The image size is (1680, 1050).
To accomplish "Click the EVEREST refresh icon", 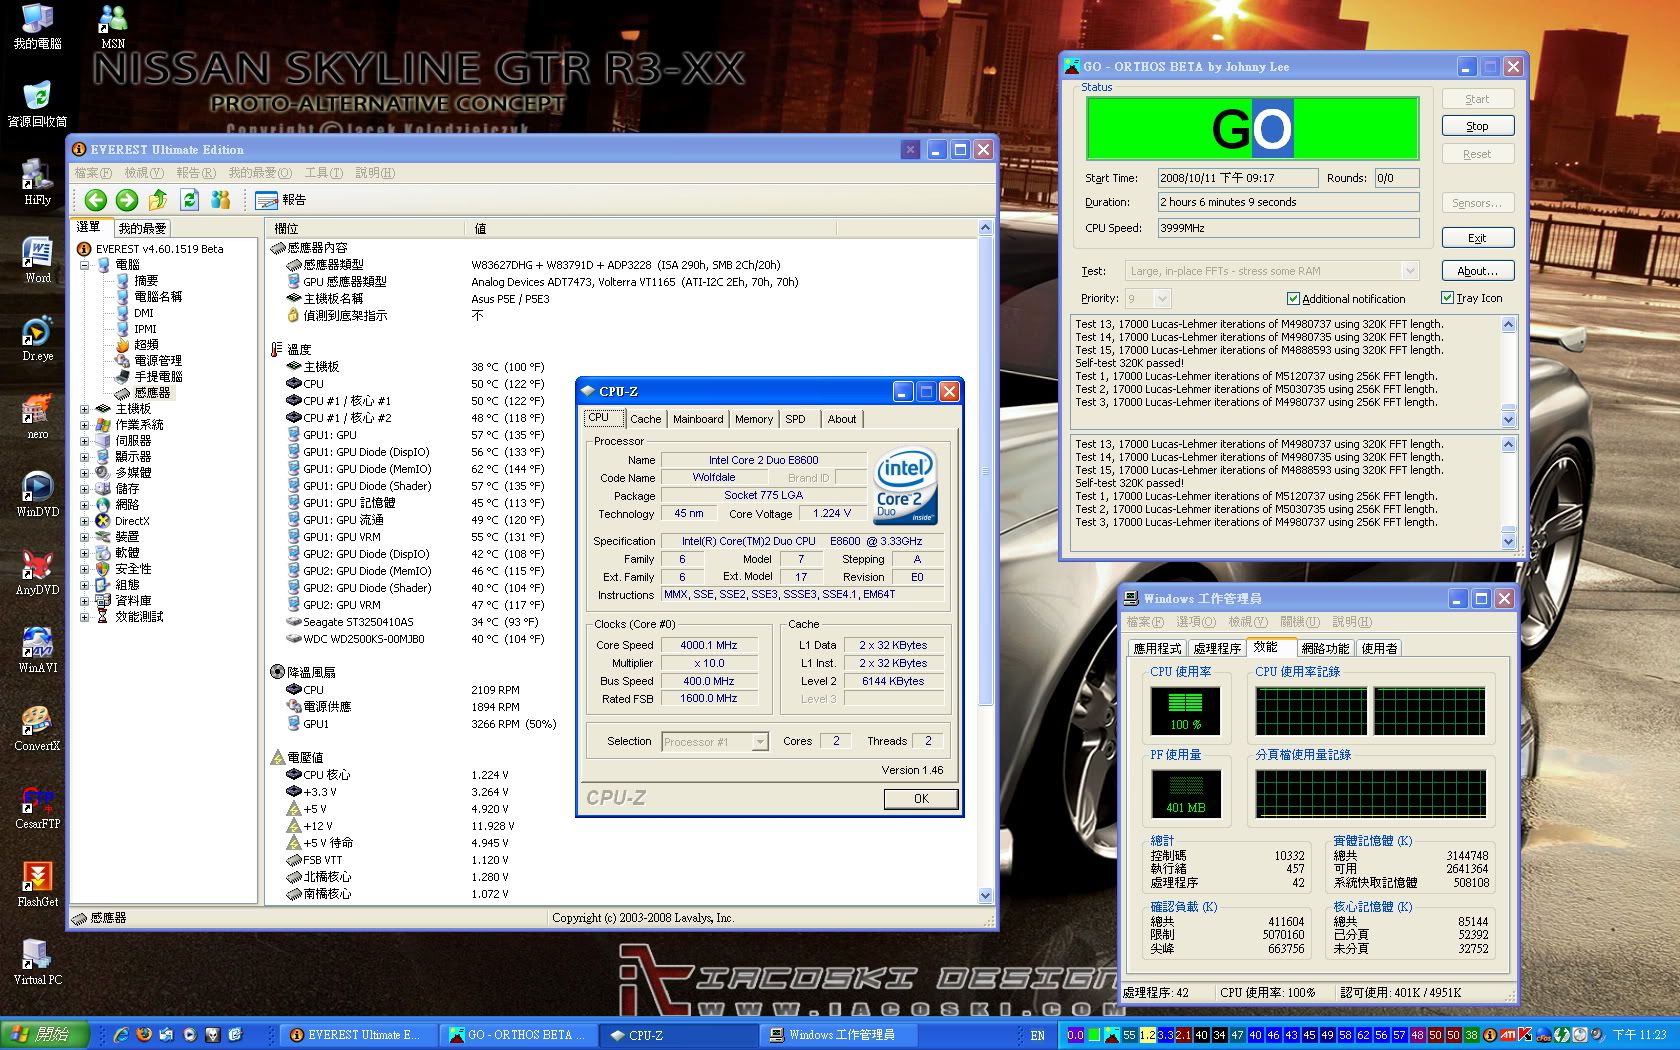I will tap(190, 200).
